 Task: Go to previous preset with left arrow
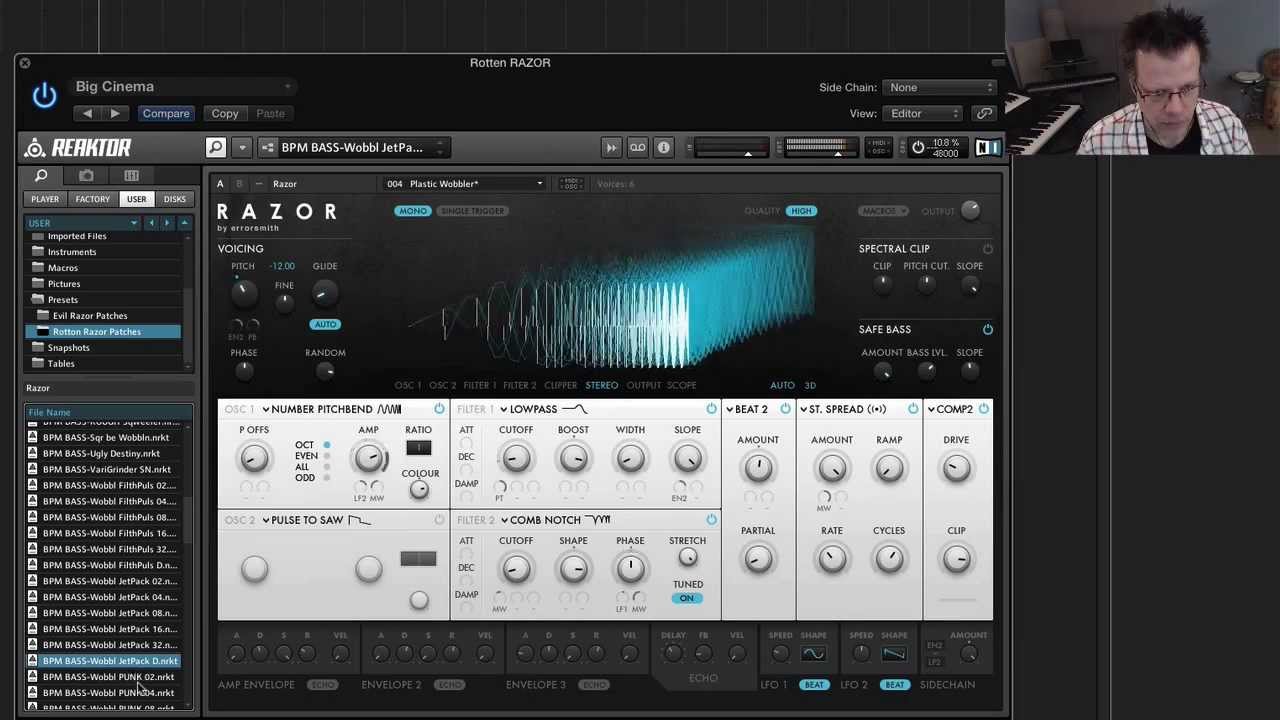coord(87,114)
